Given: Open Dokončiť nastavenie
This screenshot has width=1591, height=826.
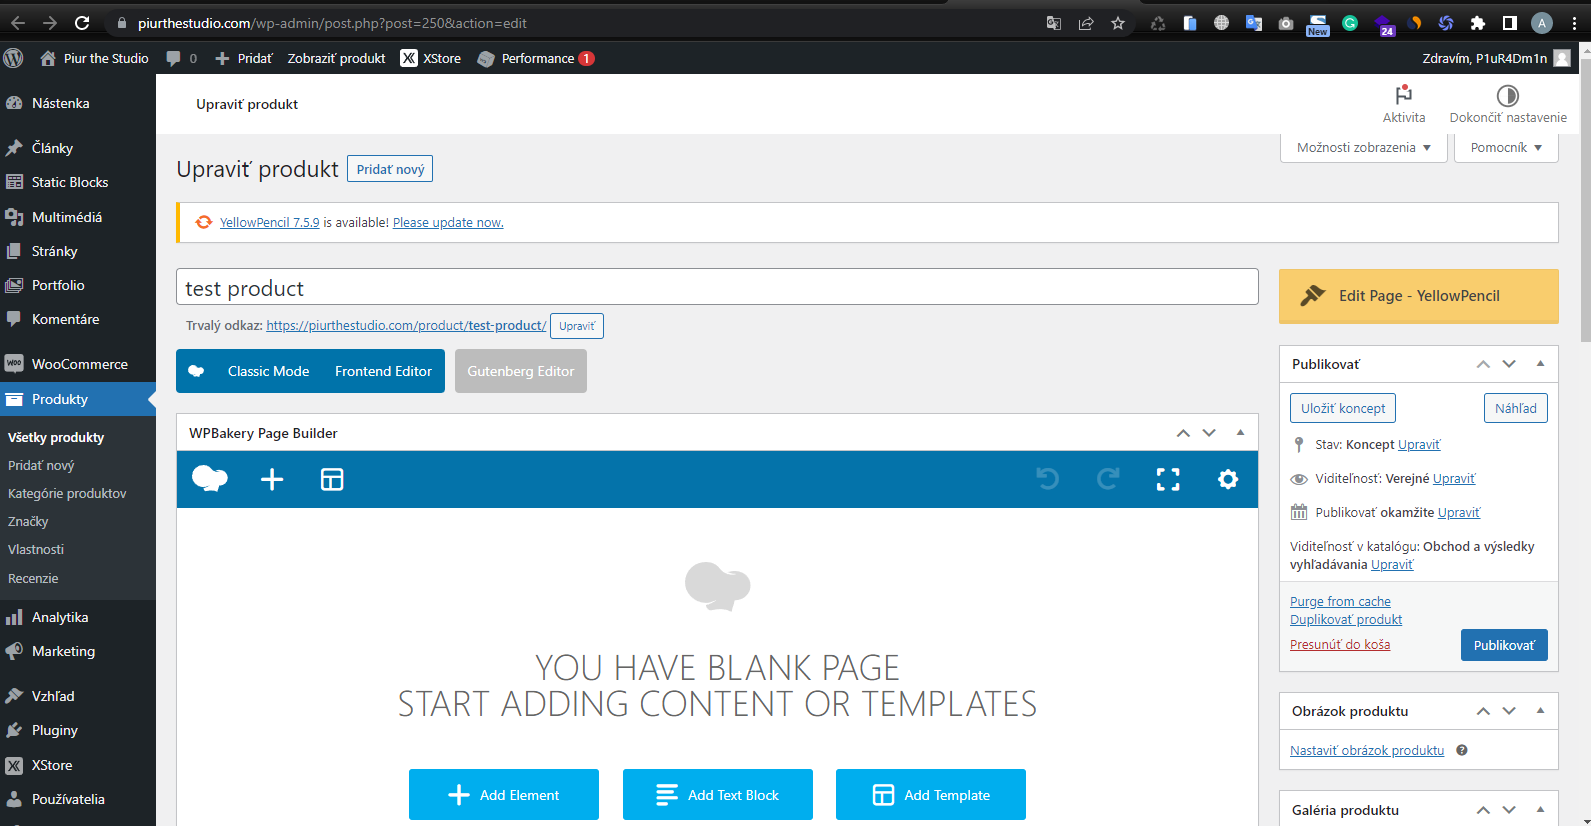Looking at the screenshot, I should [1508, 104].
